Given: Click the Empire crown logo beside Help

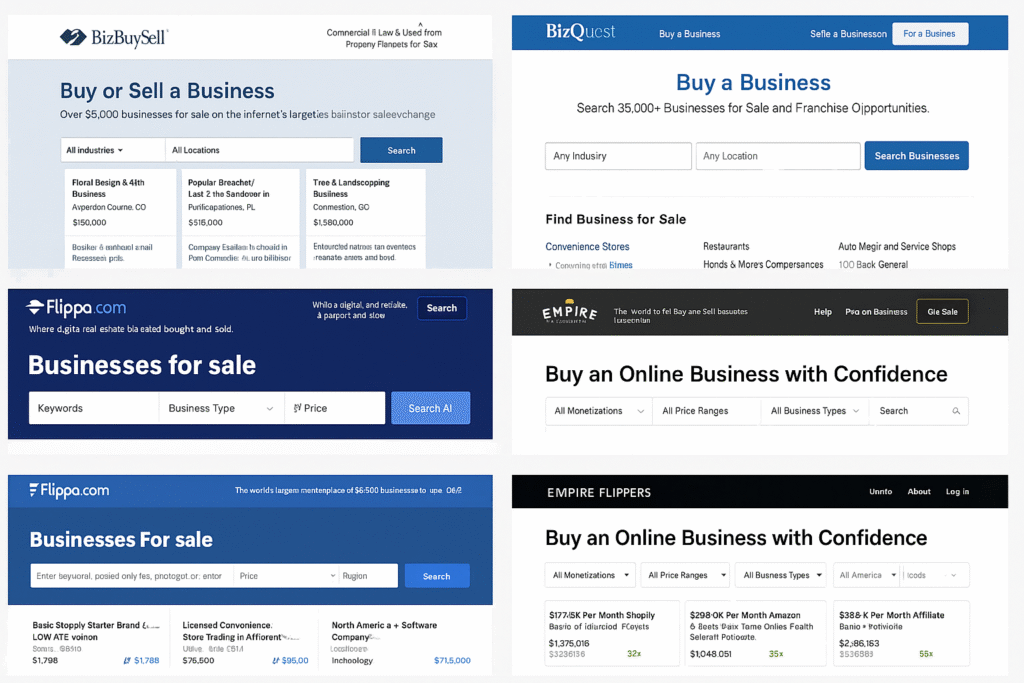Looking at the screenshot, I should pyautogui.click(x=569, y=311).
